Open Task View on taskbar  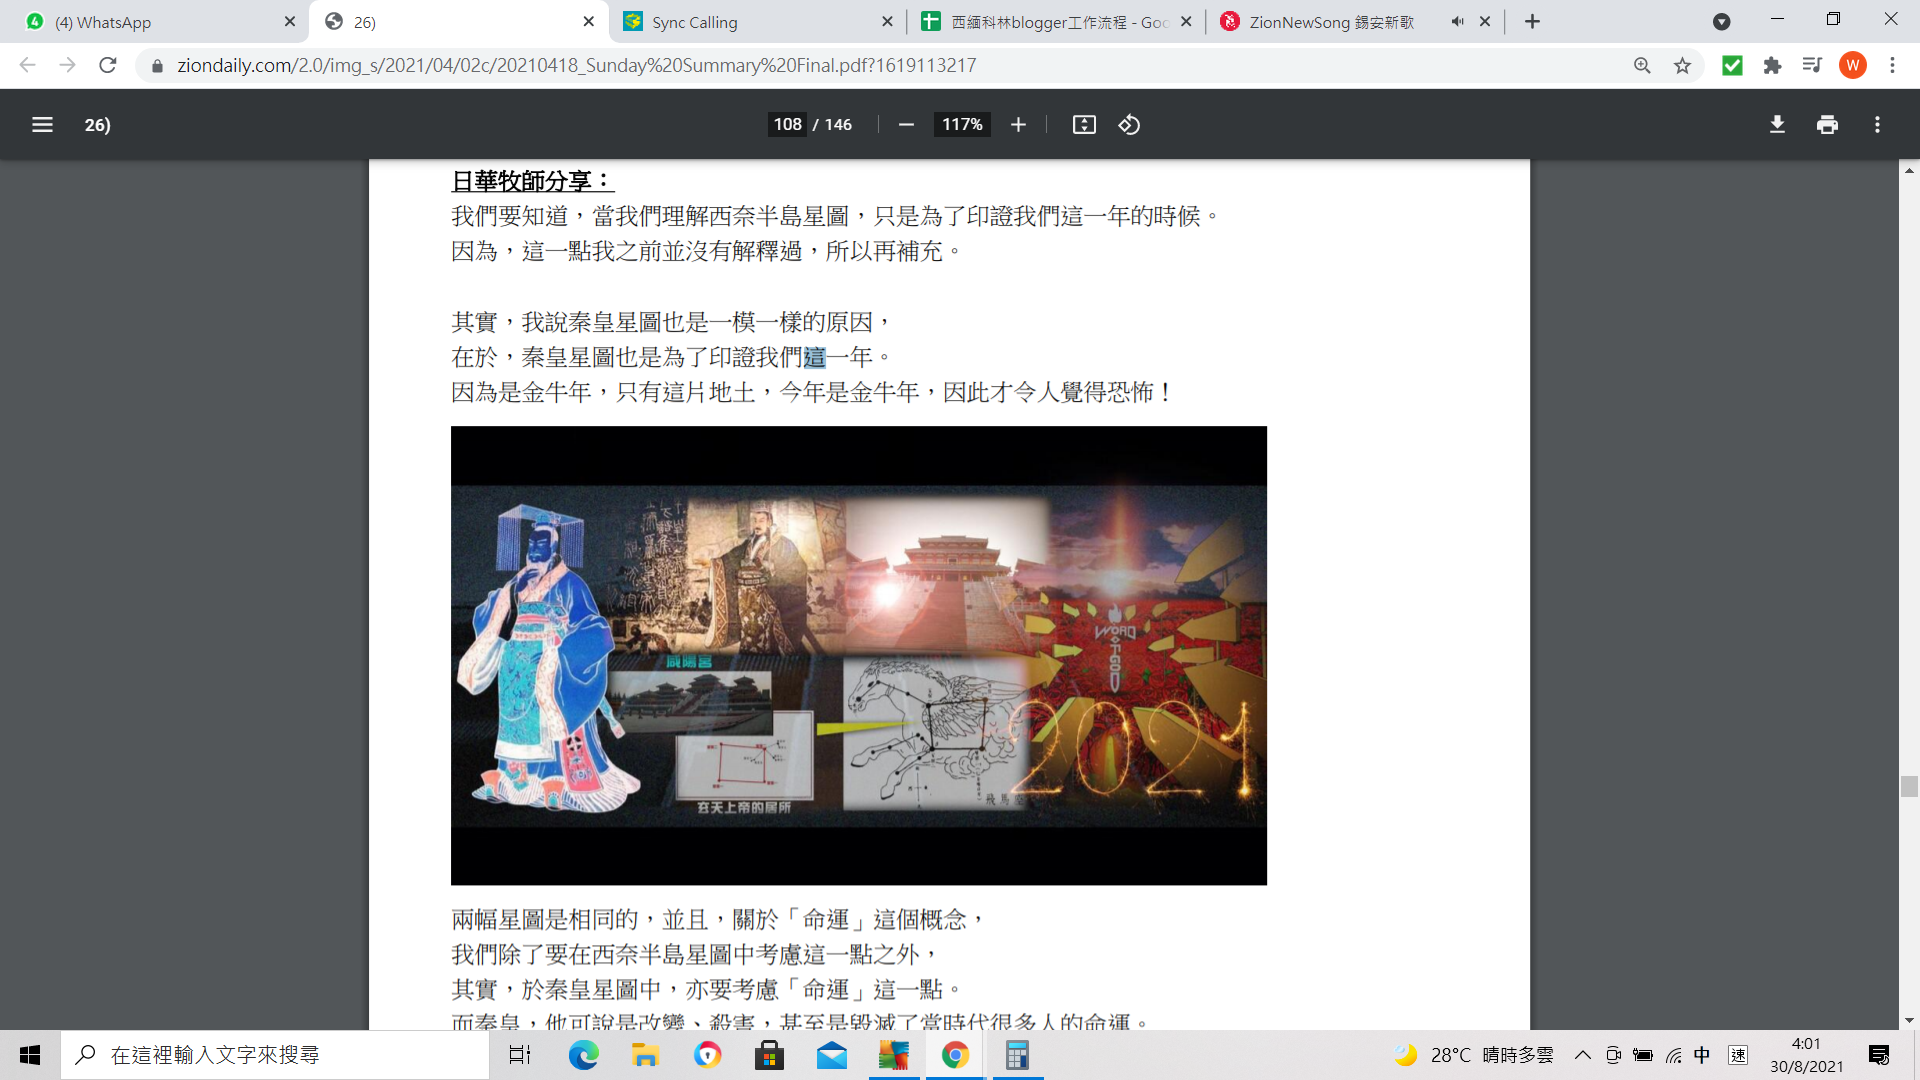(520, 1055)
